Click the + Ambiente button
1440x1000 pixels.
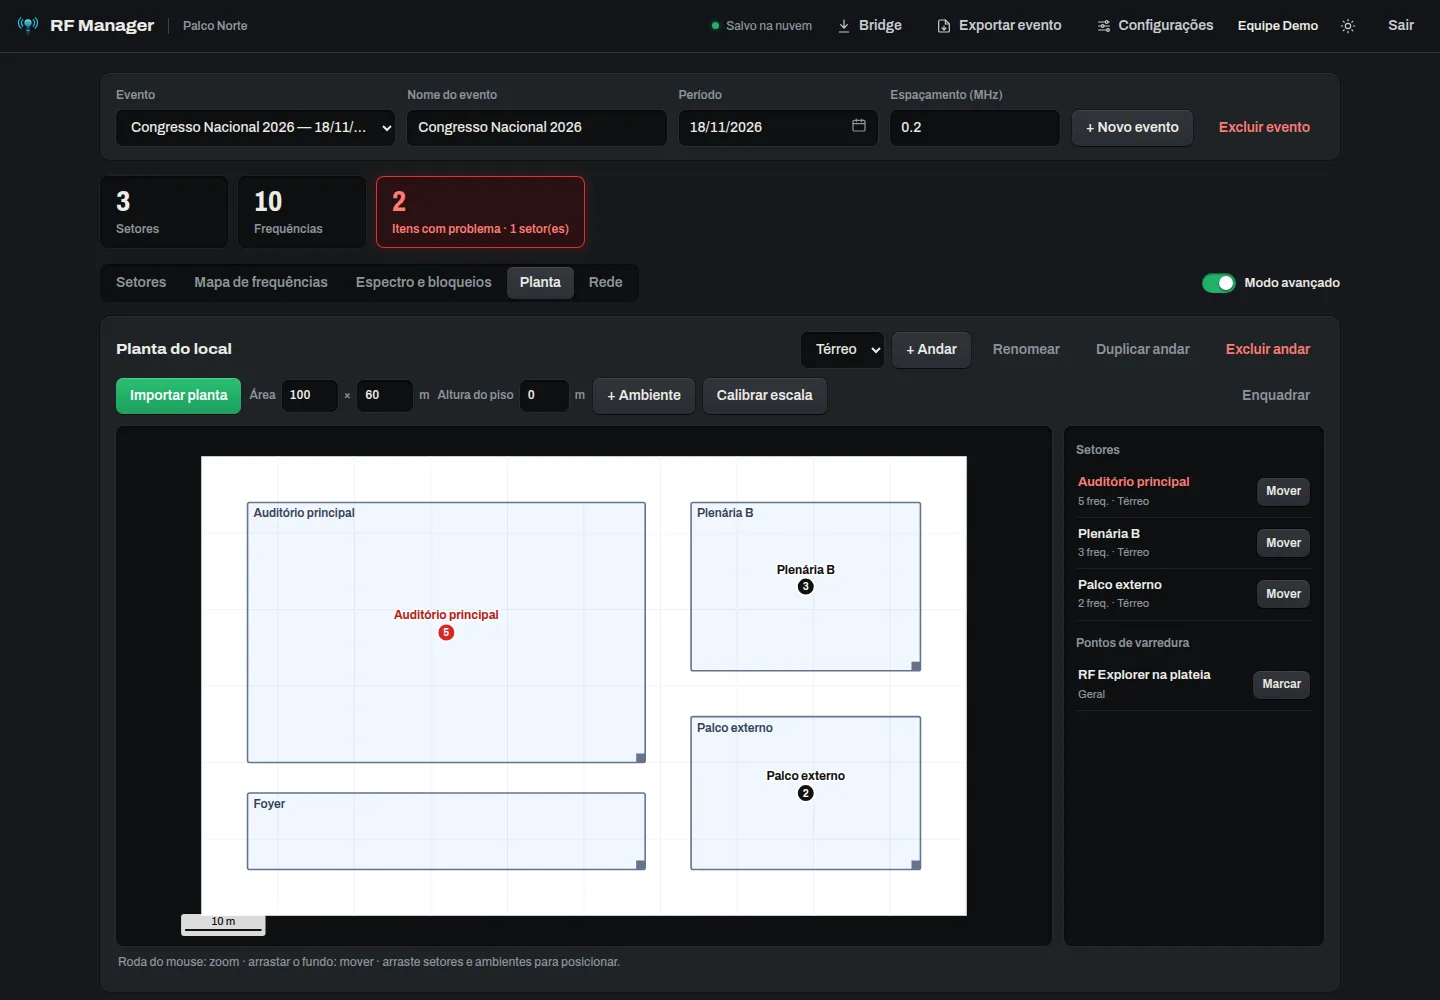[644, 396]
